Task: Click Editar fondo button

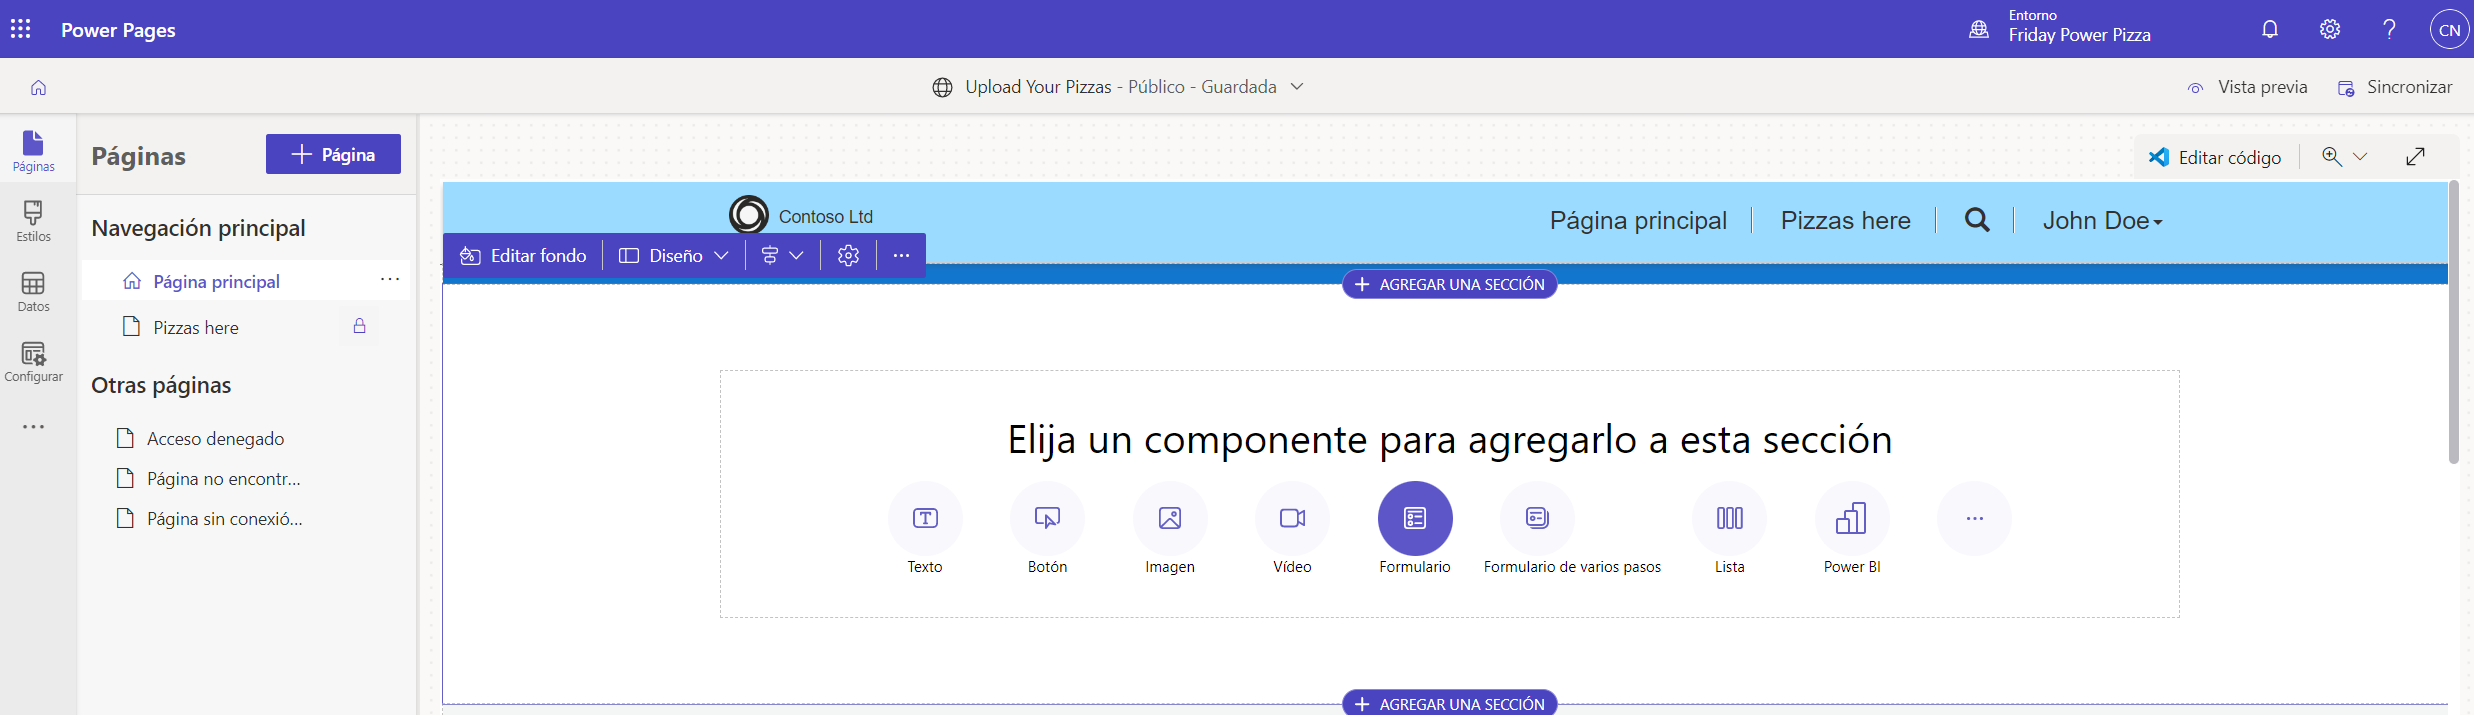Action: (523, 256)
